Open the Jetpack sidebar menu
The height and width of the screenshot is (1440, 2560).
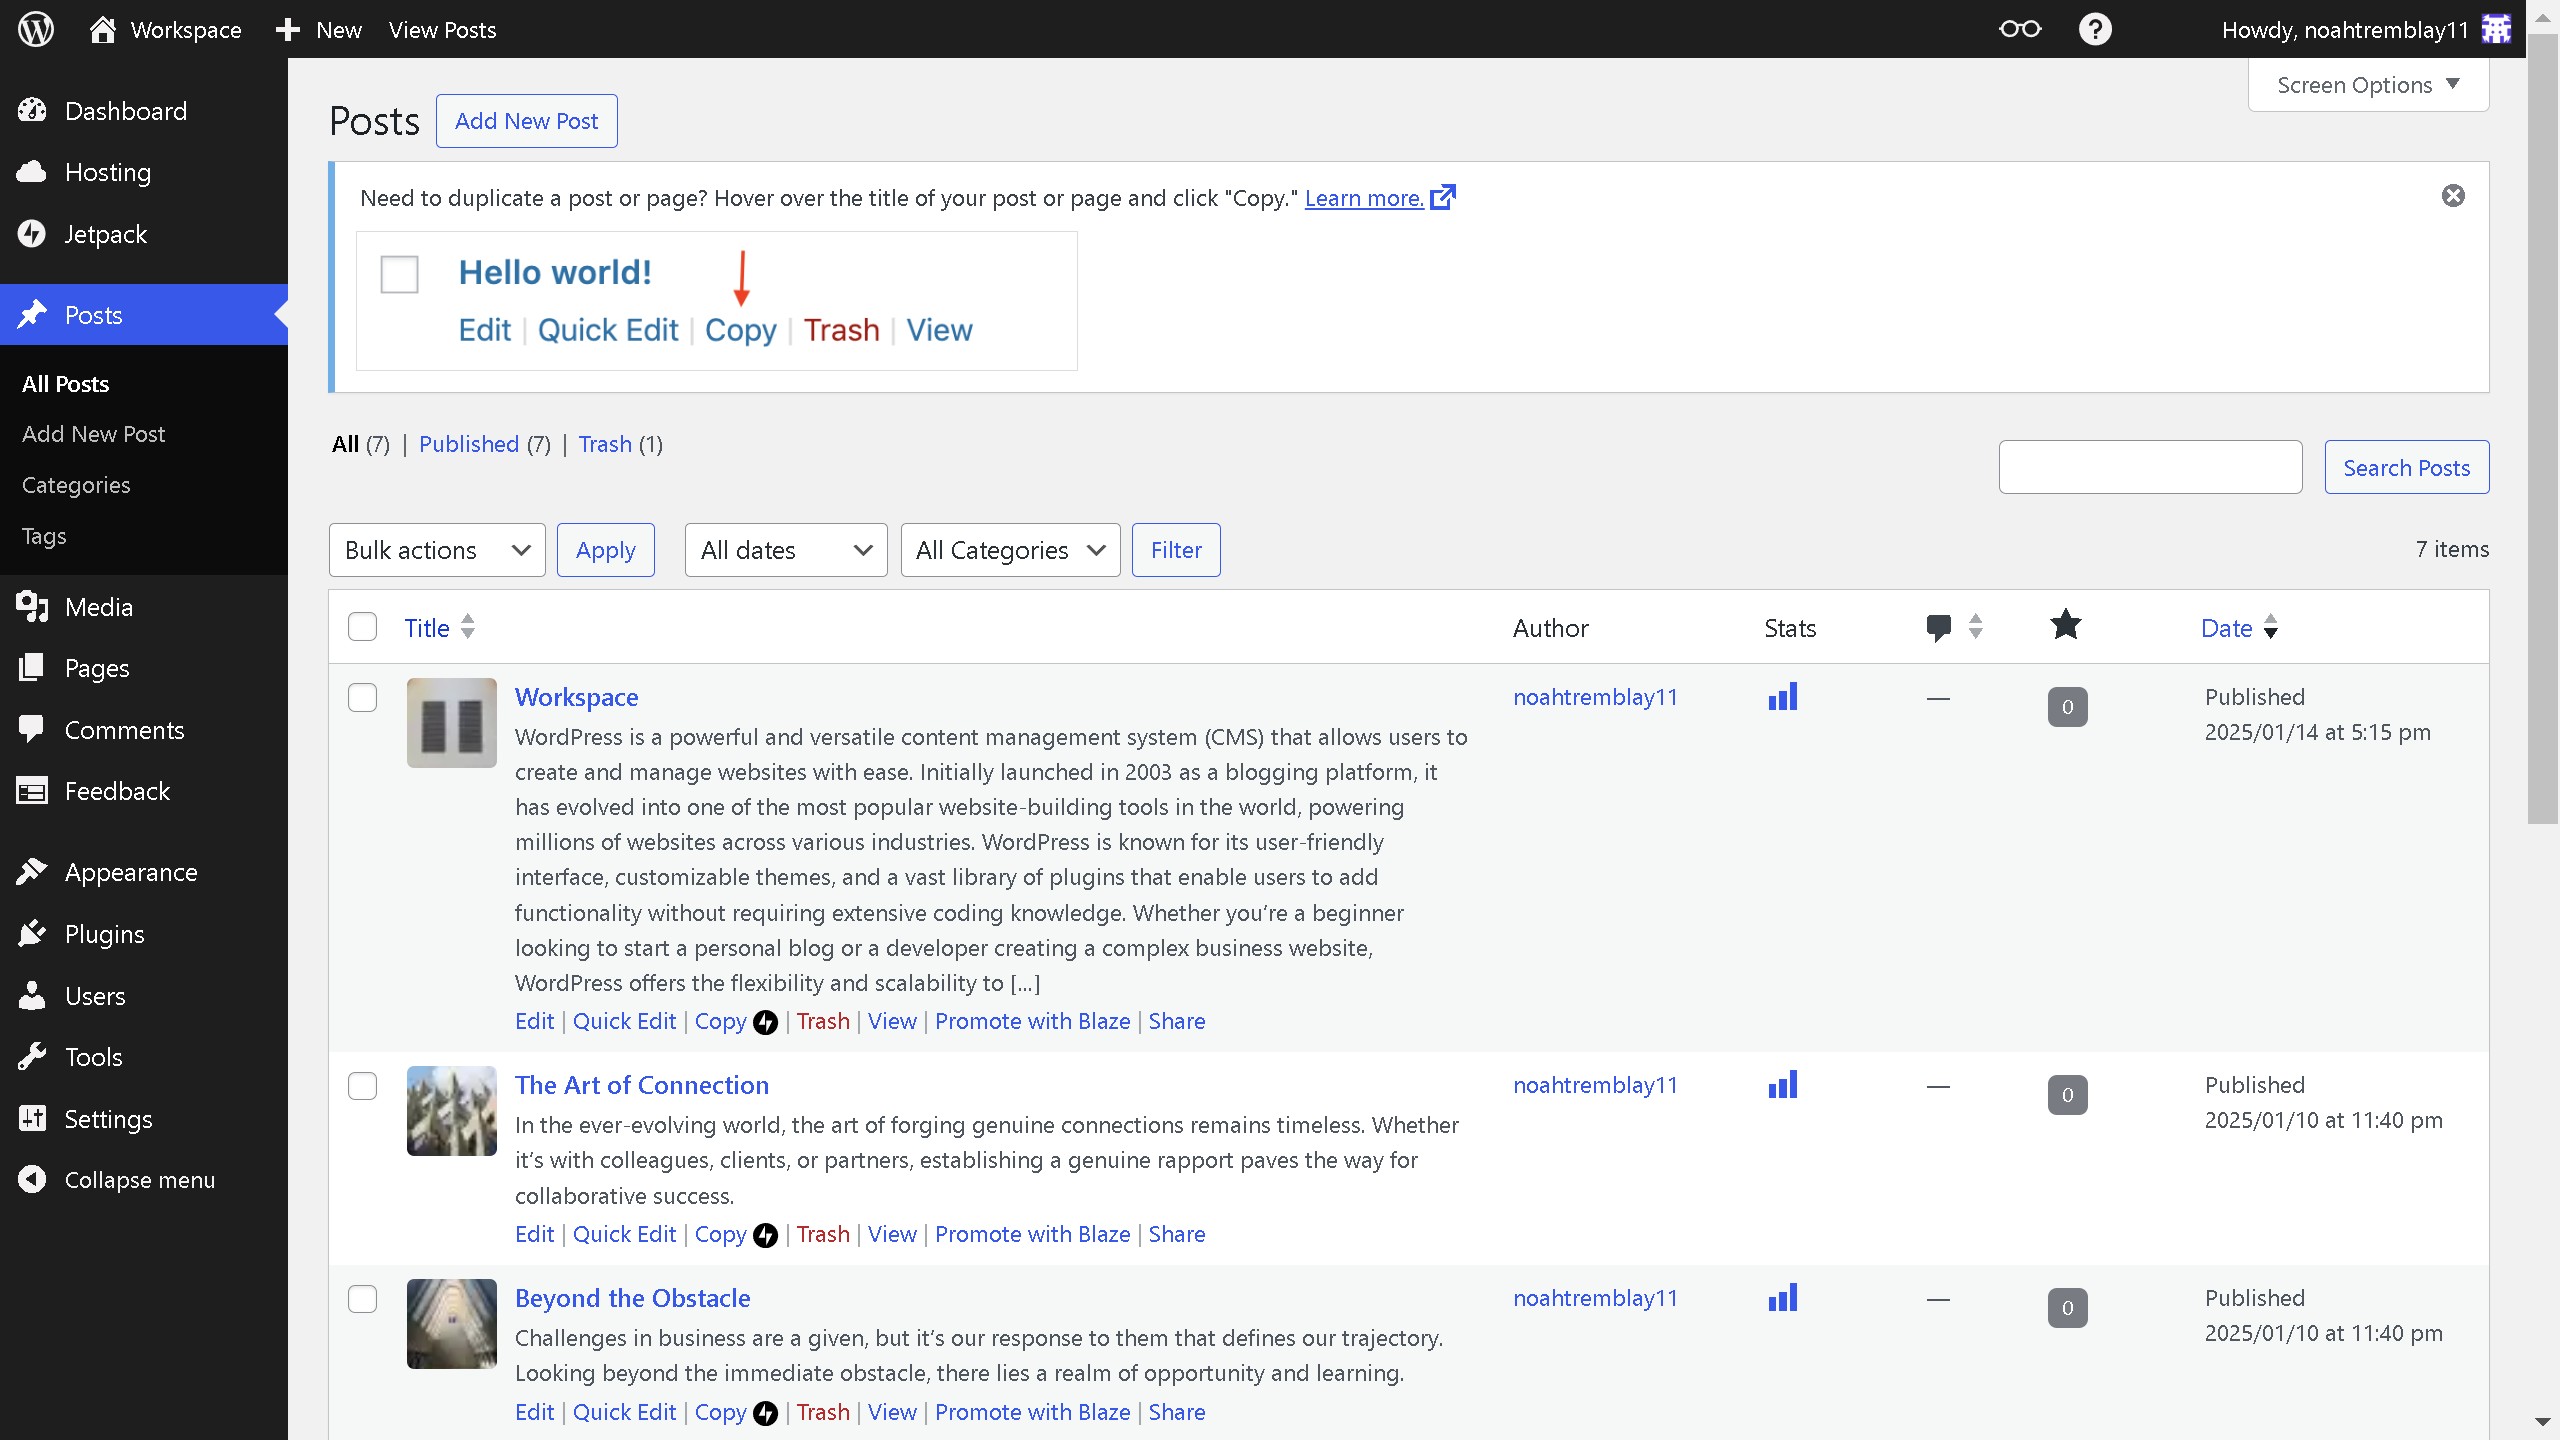[x=105, y=234]
